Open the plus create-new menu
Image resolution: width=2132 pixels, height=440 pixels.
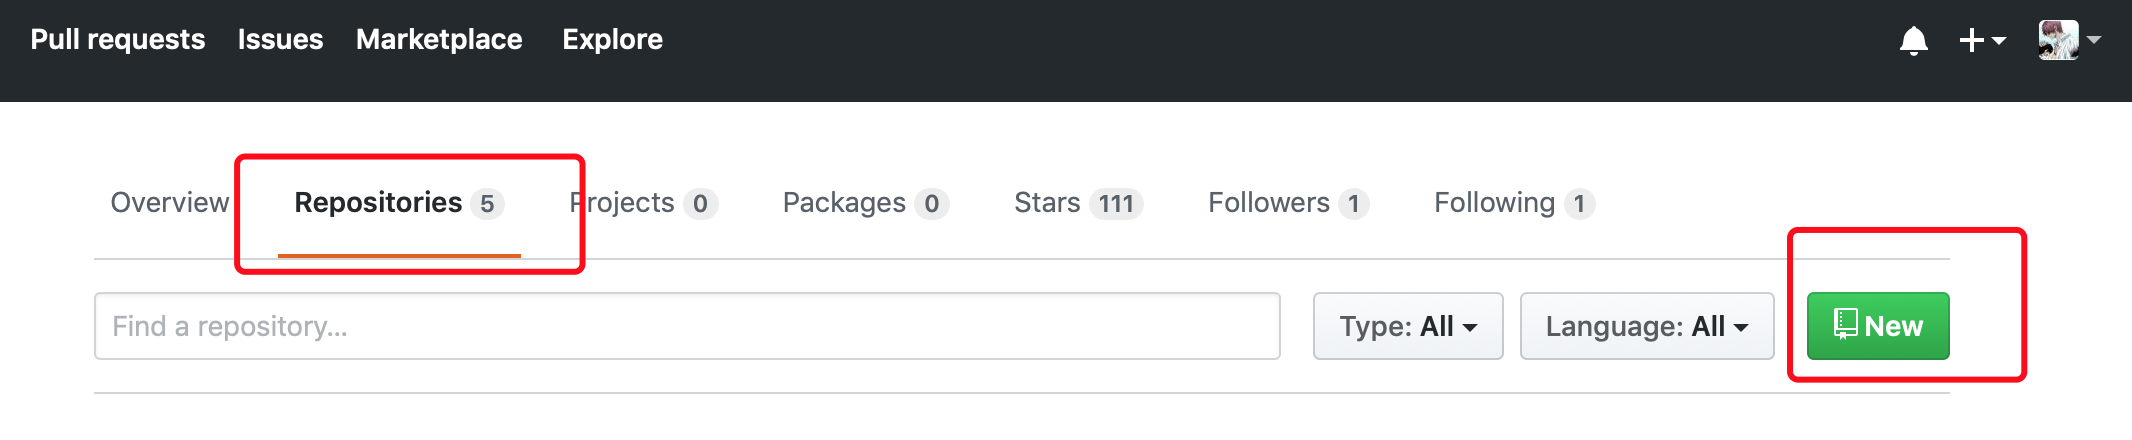(1982, 40)
